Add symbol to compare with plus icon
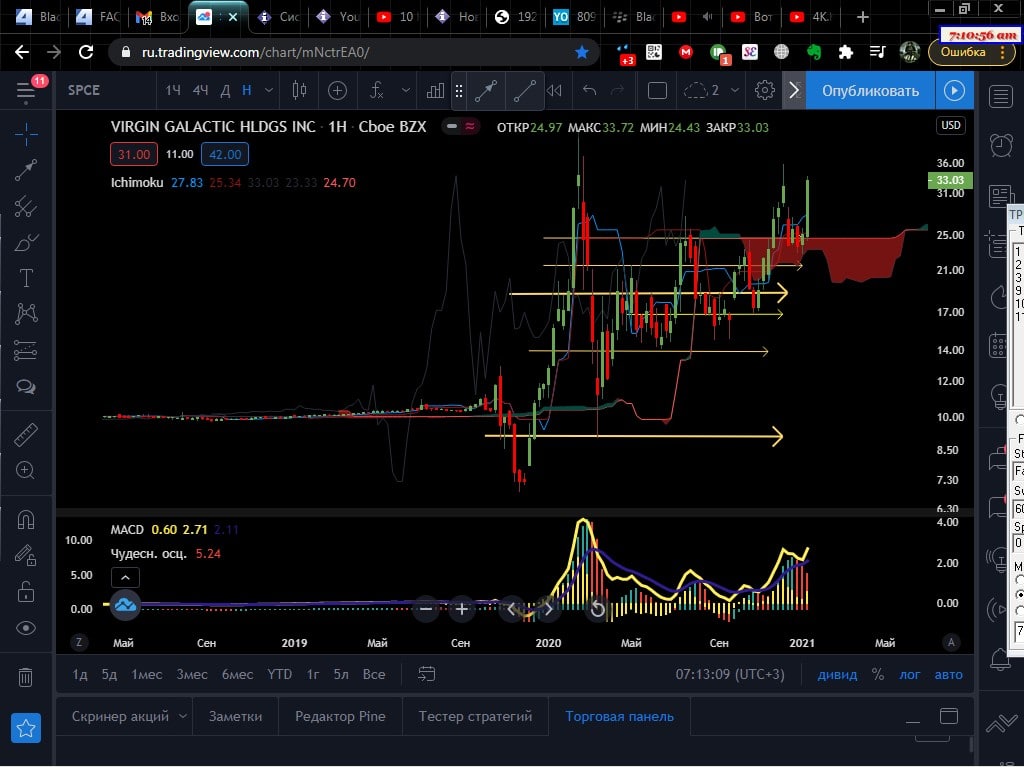Viewport: 1024px width, 768px height. [x=337, y=91]
